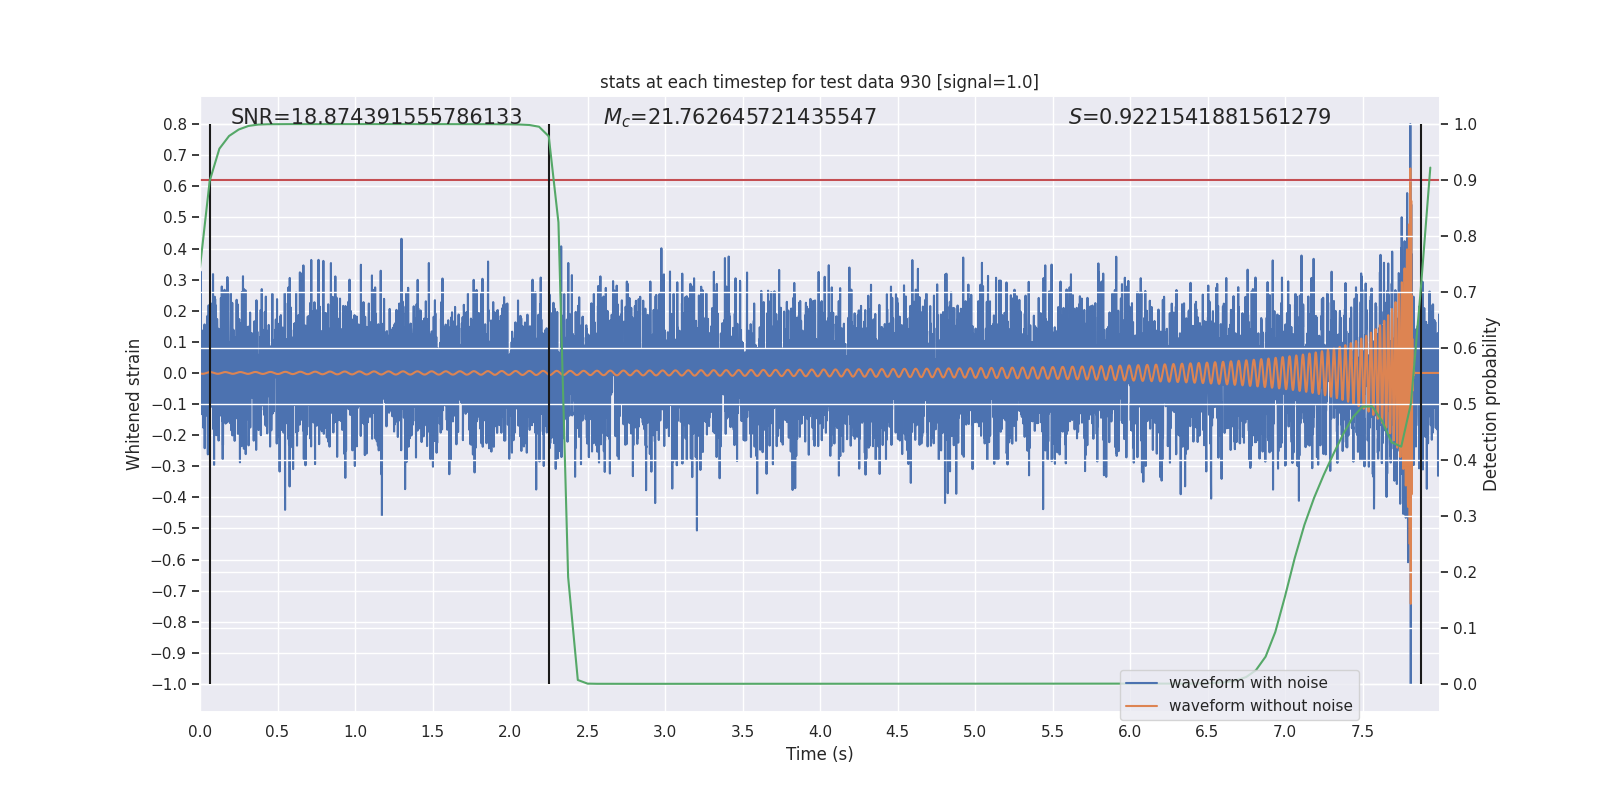
Task: Click the chirp mass Mc=21.762645721435547 annotation
Action: click(x=740, y=117)
